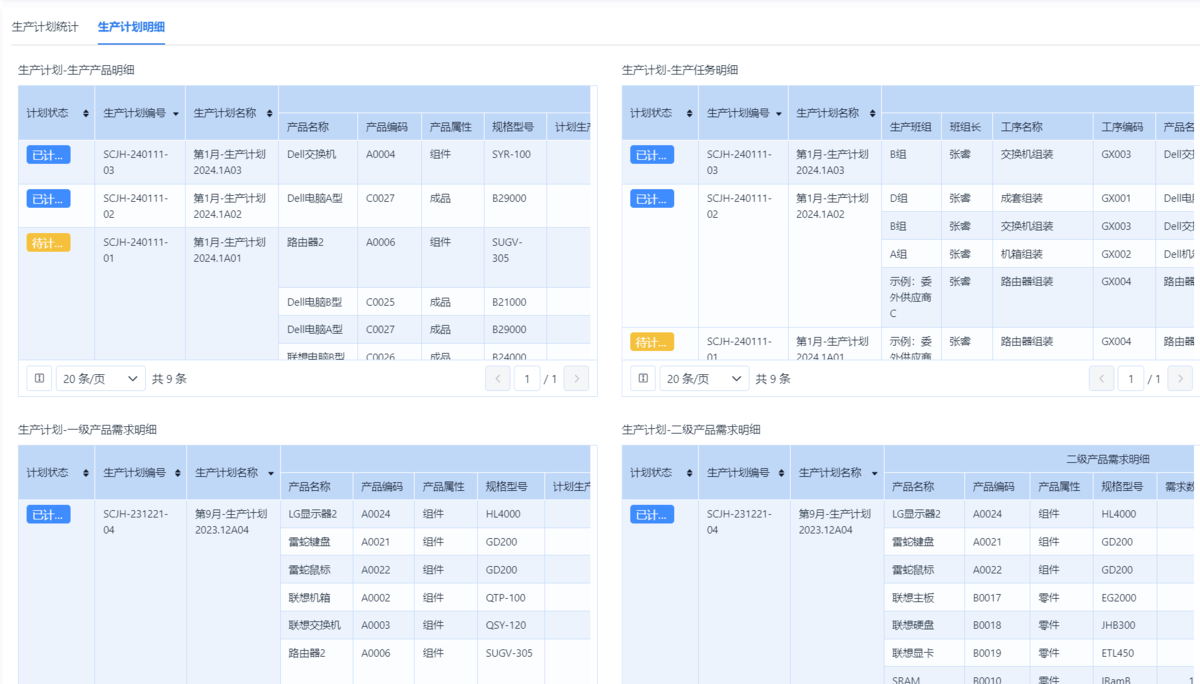Image resolution: width=1200 pixels, height=684 pixels.
Task: Sort 生产计划名称 column in 生产任务明细 table
Action: pyautogui.click(x=872, y=114)
